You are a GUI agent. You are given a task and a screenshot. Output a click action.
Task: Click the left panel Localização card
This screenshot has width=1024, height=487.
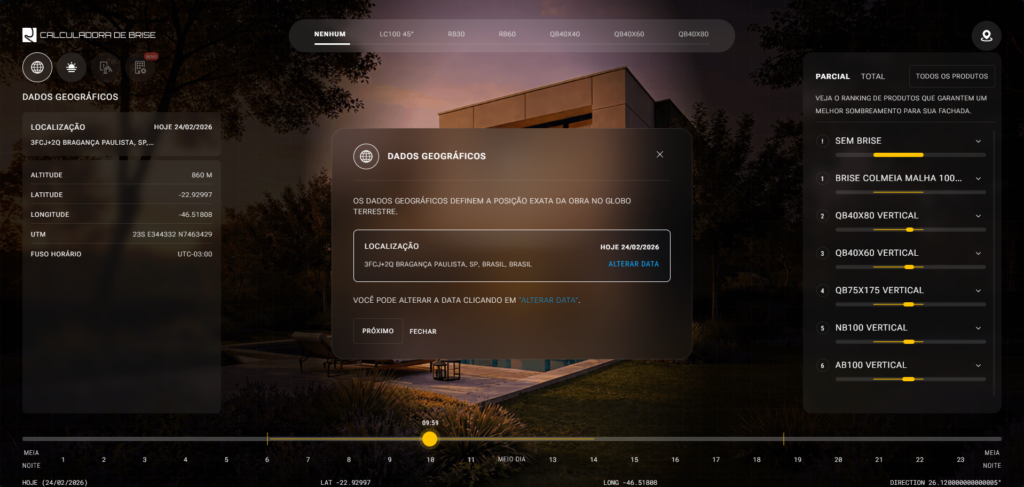click(121, 134)
